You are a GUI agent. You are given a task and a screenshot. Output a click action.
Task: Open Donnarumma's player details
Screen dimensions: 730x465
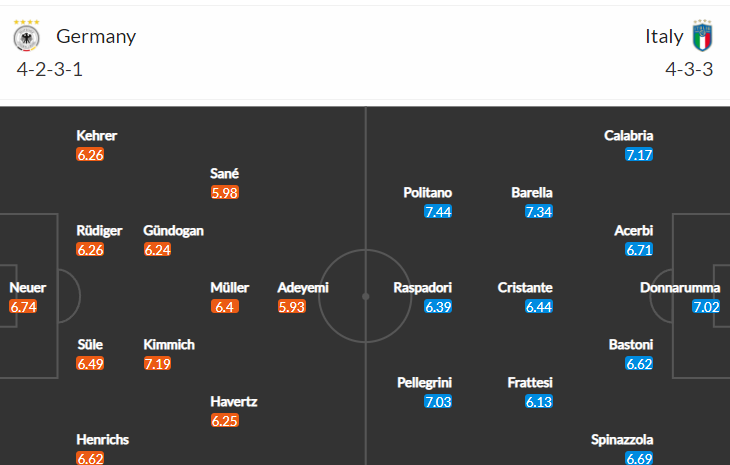tap(680, 288)
